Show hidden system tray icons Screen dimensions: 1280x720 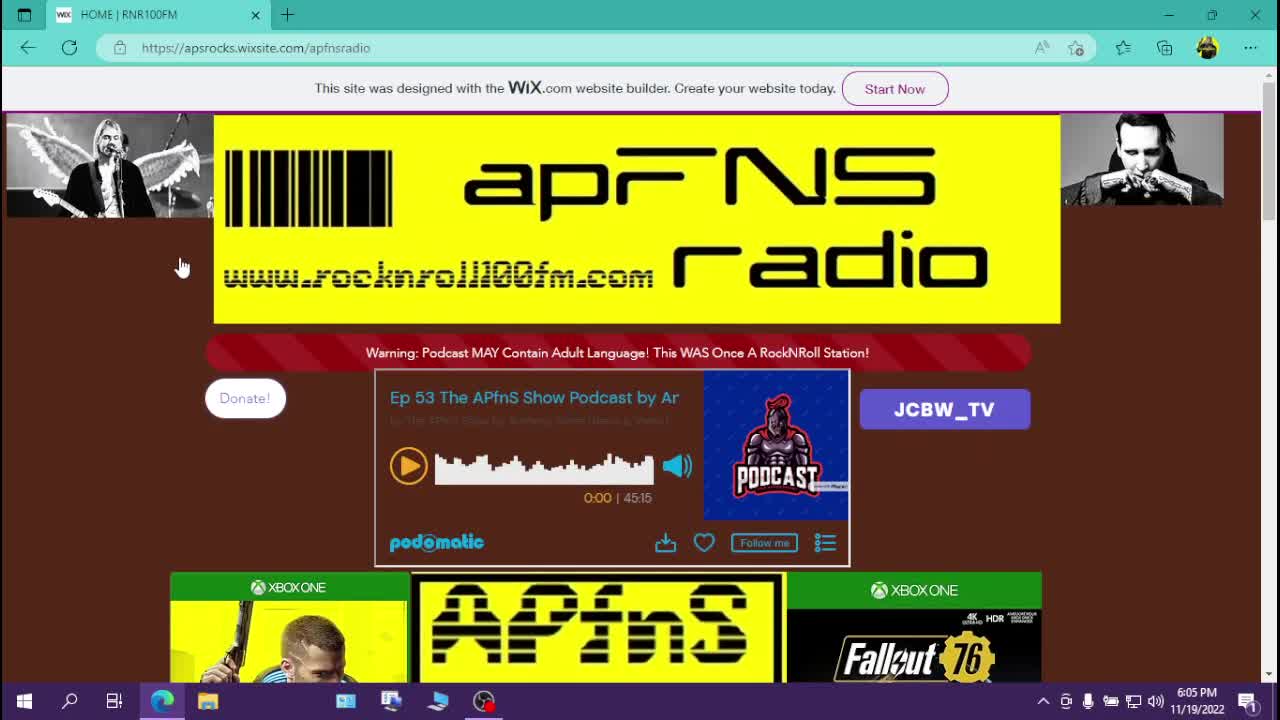(x=1043, y=701)
